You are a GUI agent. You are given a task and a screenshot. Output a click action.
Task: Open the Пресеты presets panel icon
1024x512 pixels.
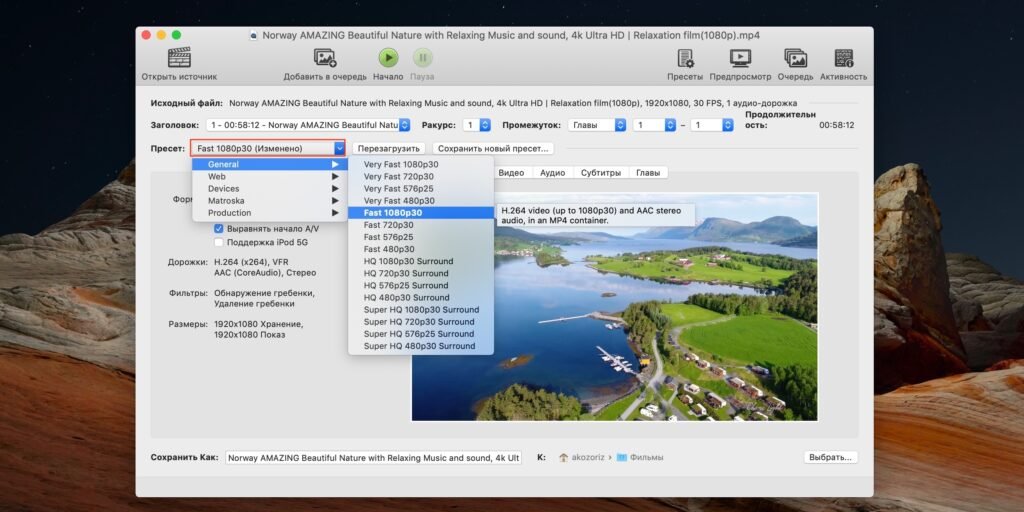pos(685,58)
